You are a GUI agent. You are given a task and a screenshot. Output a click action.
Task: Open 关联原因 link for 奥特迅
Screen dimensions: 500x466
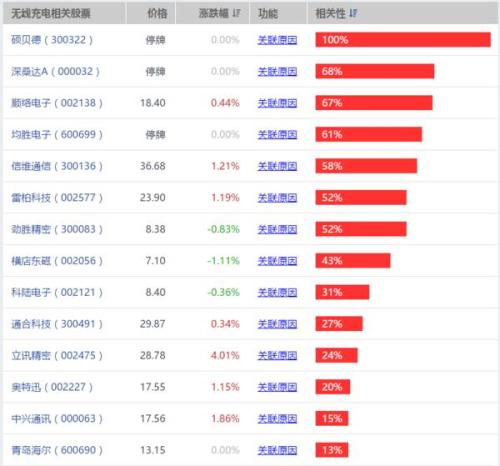(277, 387)
